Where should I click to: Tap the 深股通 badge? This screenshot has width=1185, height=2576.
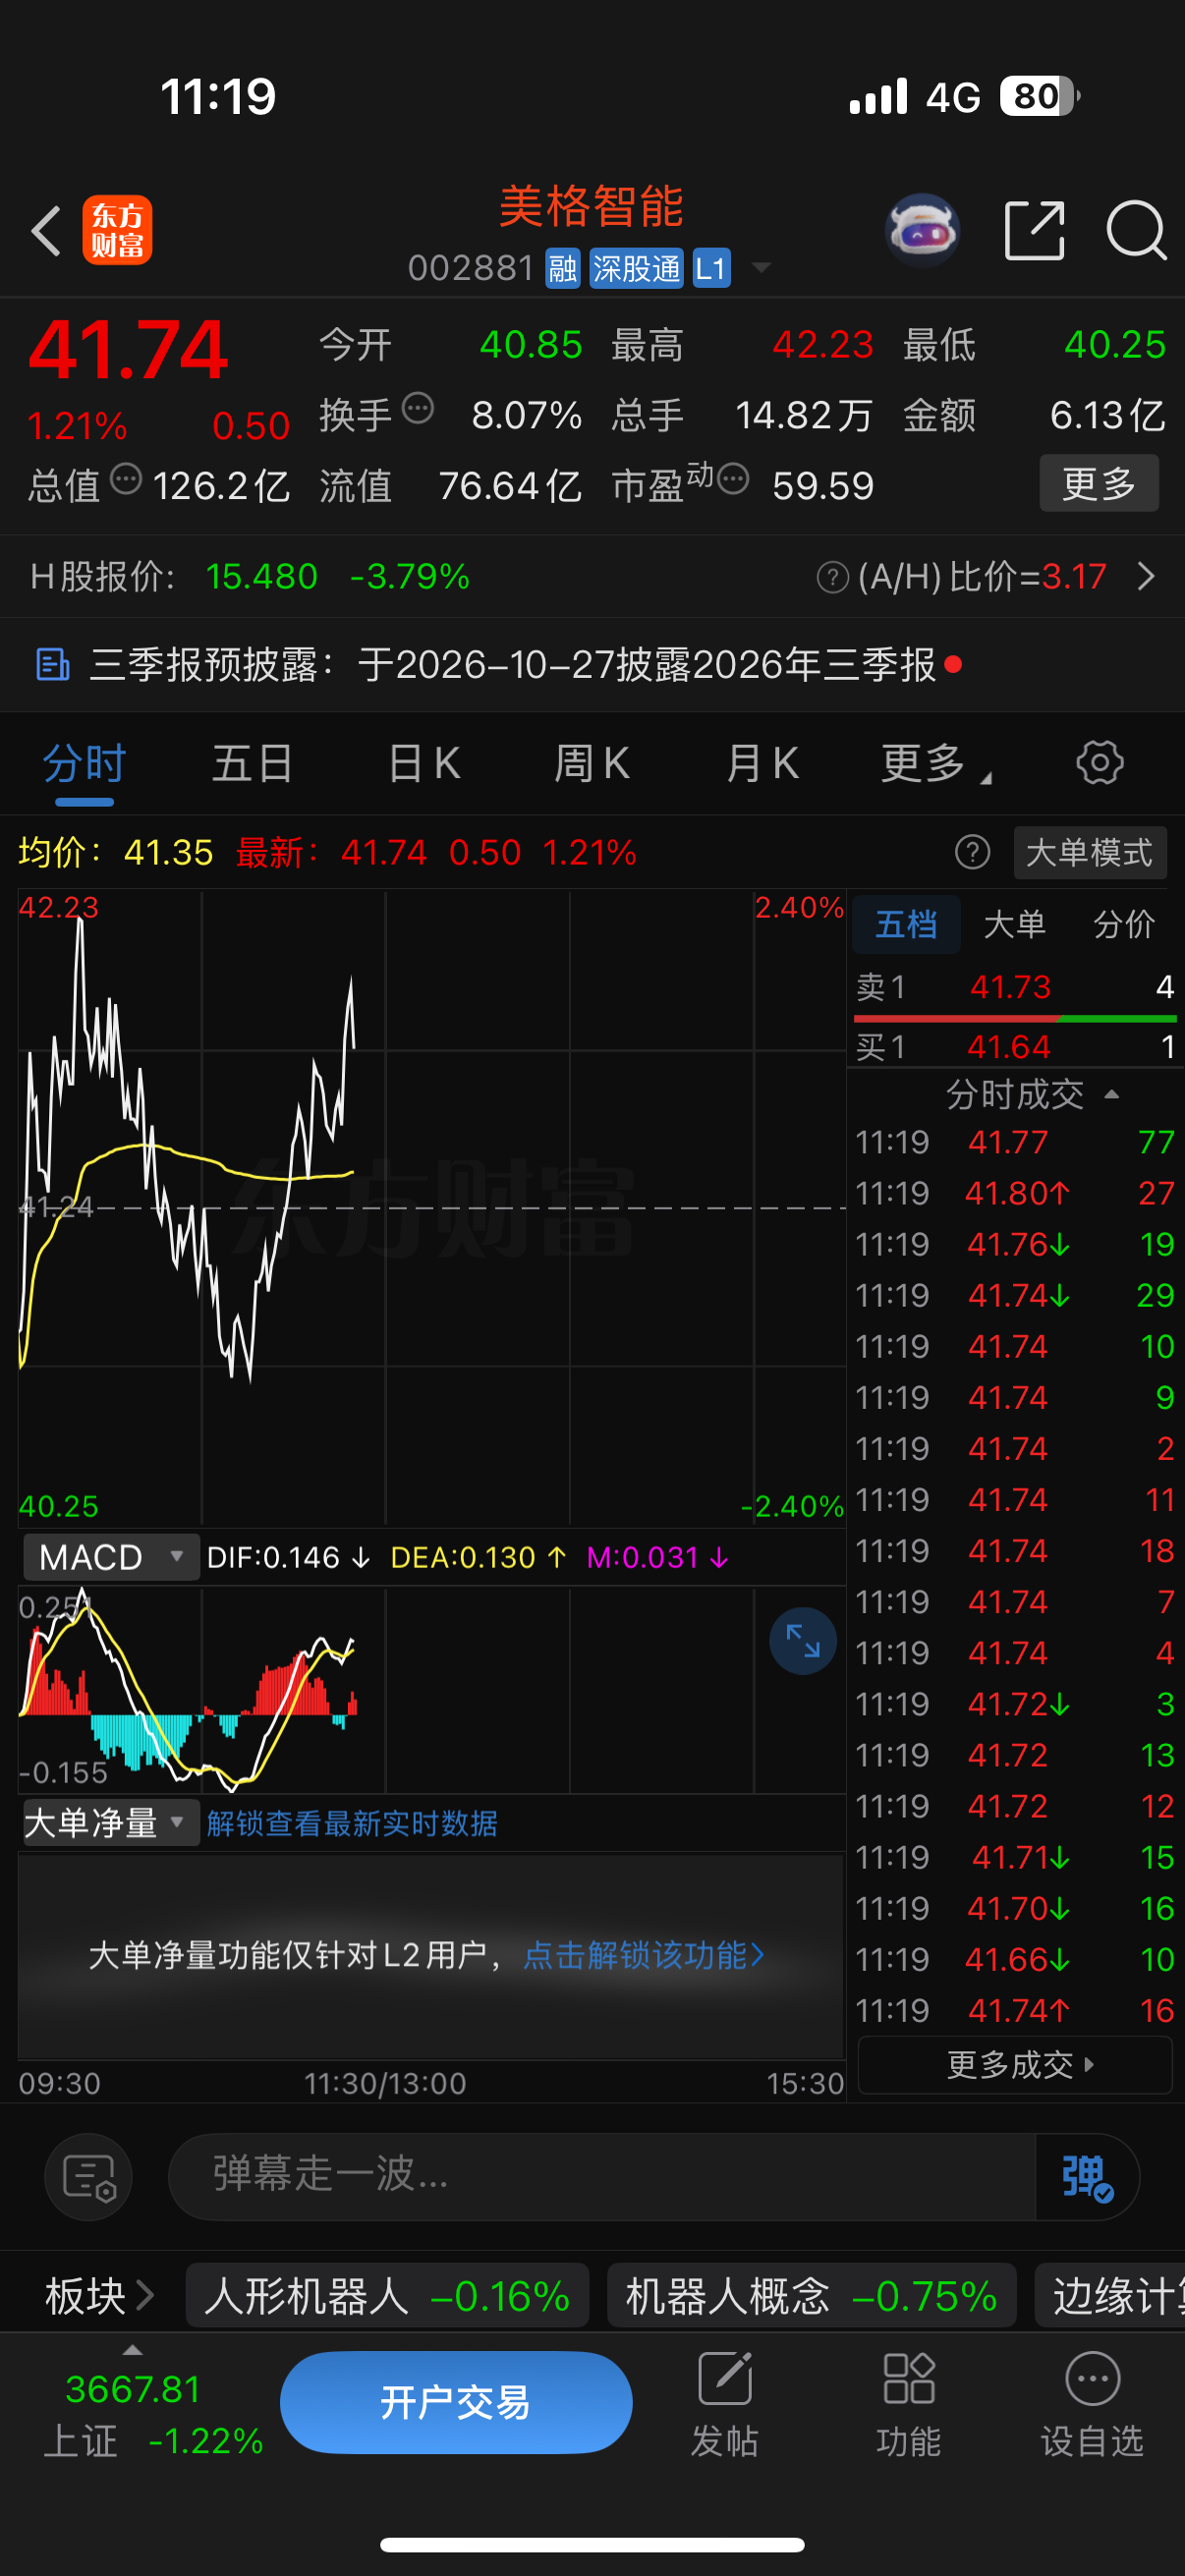(x=636, y=268)
